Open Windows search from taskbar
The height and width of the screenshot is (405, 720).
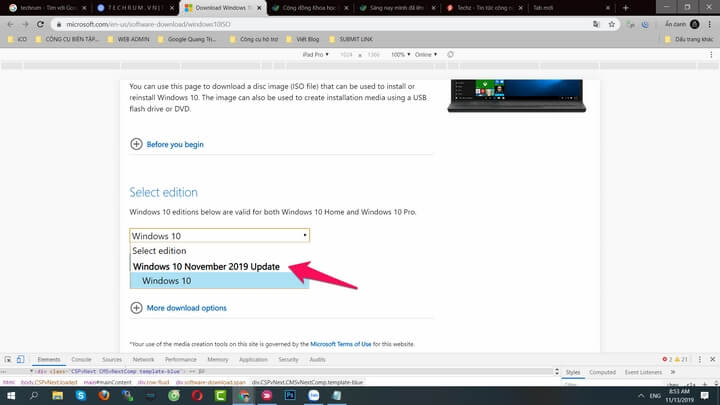(x=34, y=395)
